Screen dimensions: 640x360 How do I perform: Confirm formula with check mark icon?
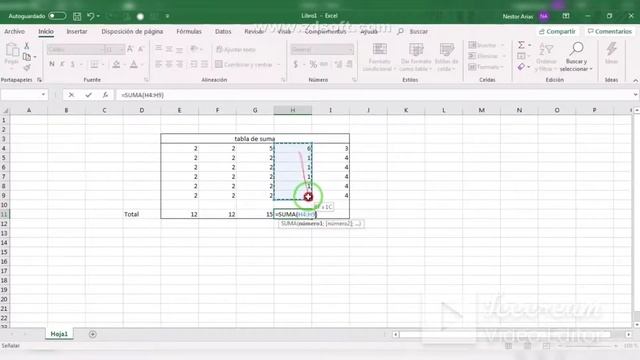tap(88, 95)
